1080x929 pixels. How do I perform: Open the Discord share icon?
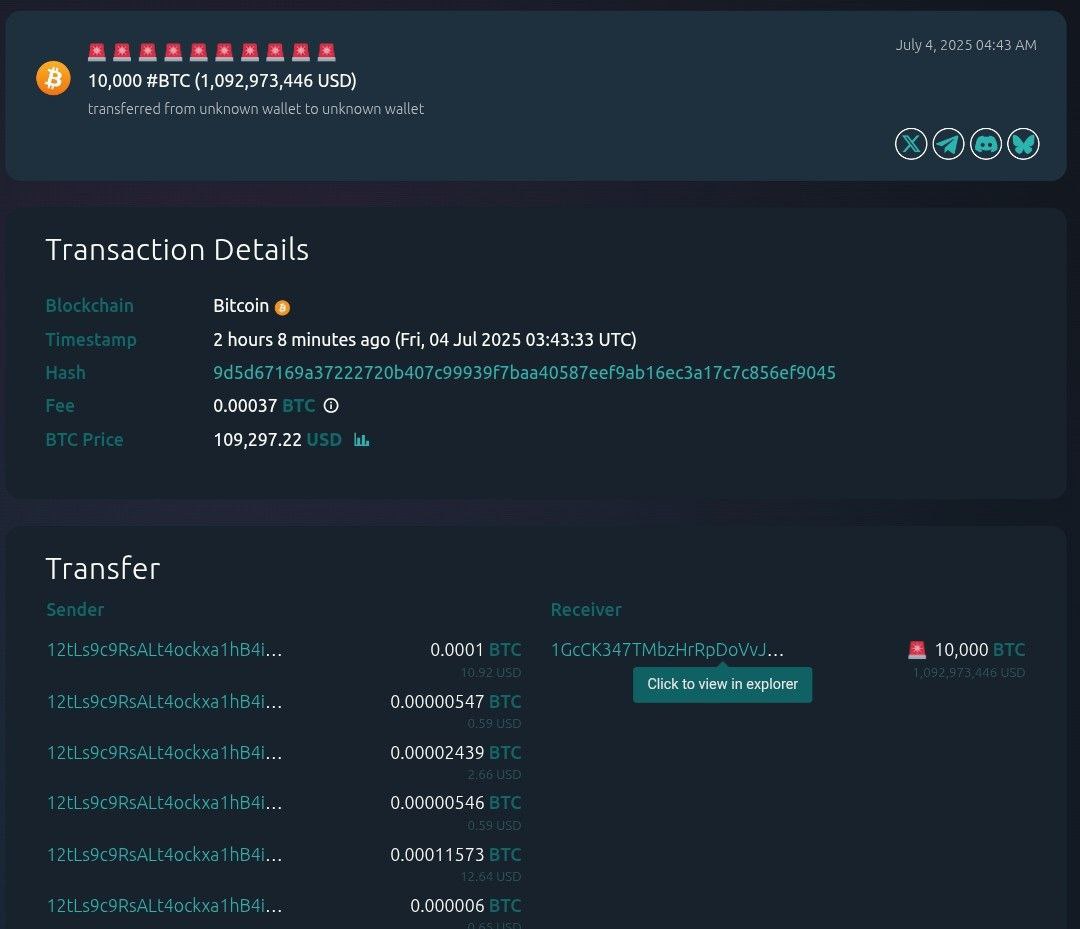pos(986,144)
